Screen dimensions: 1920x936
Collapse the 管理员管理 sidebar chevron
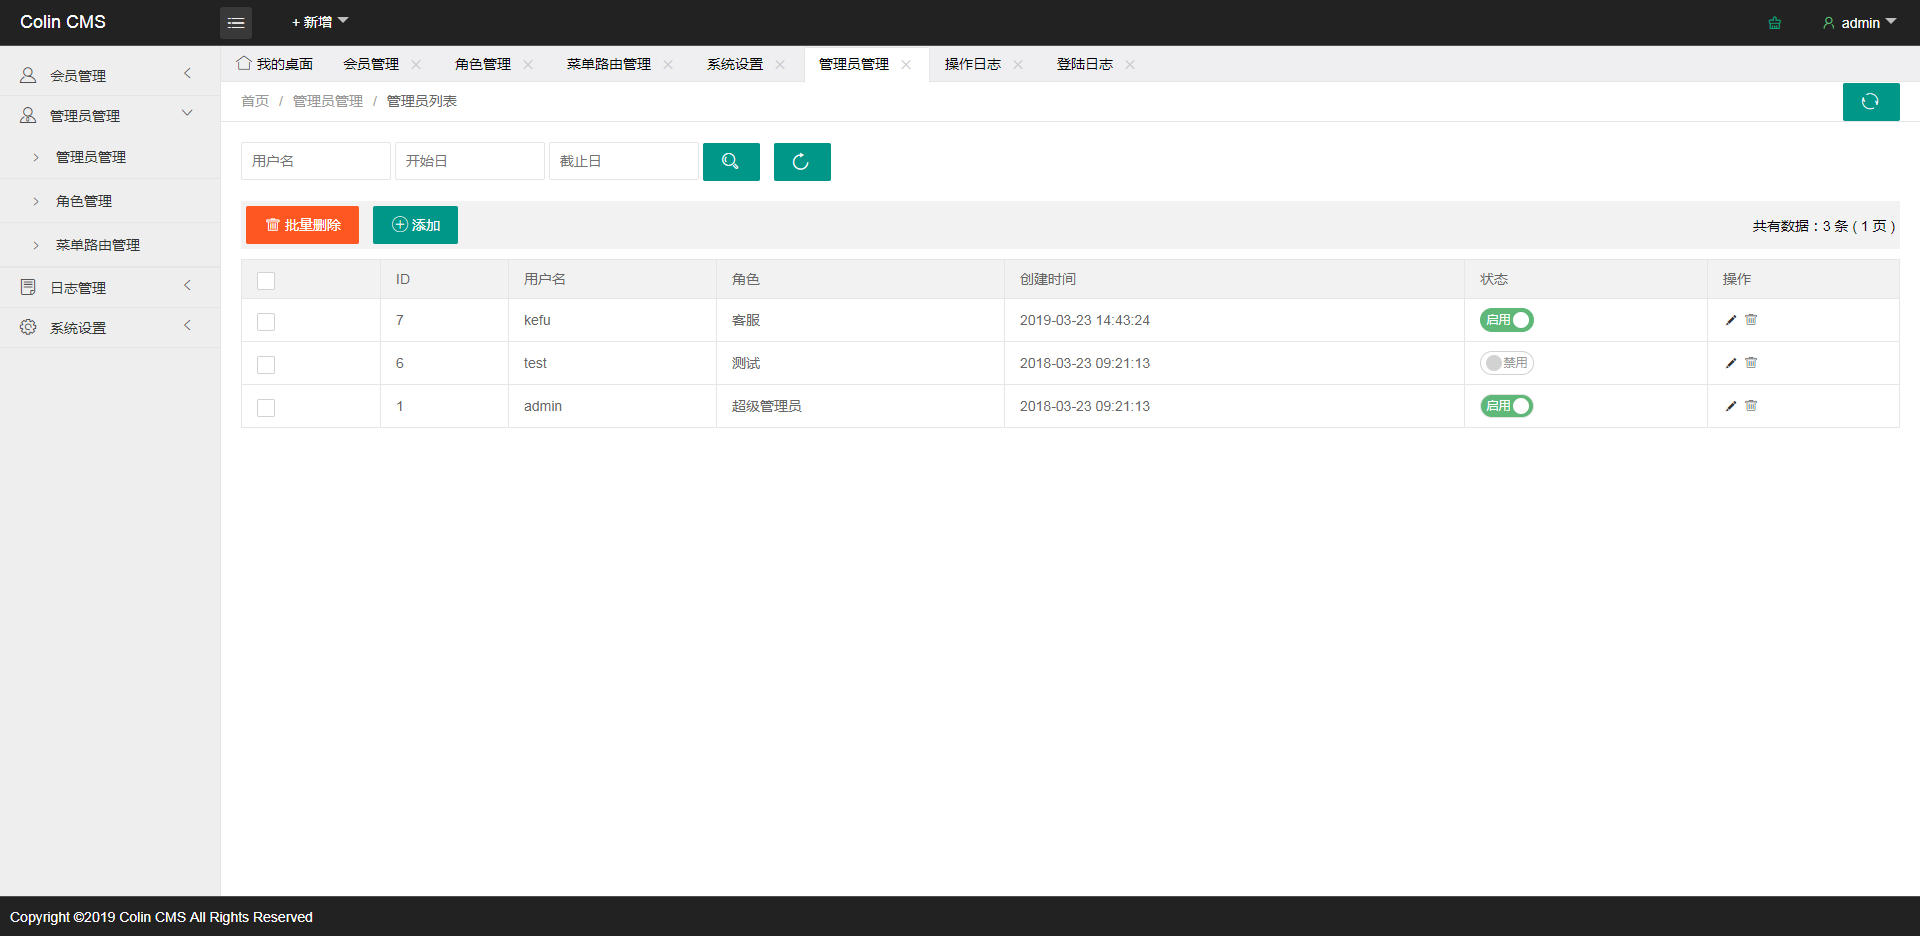click(187, 113)
